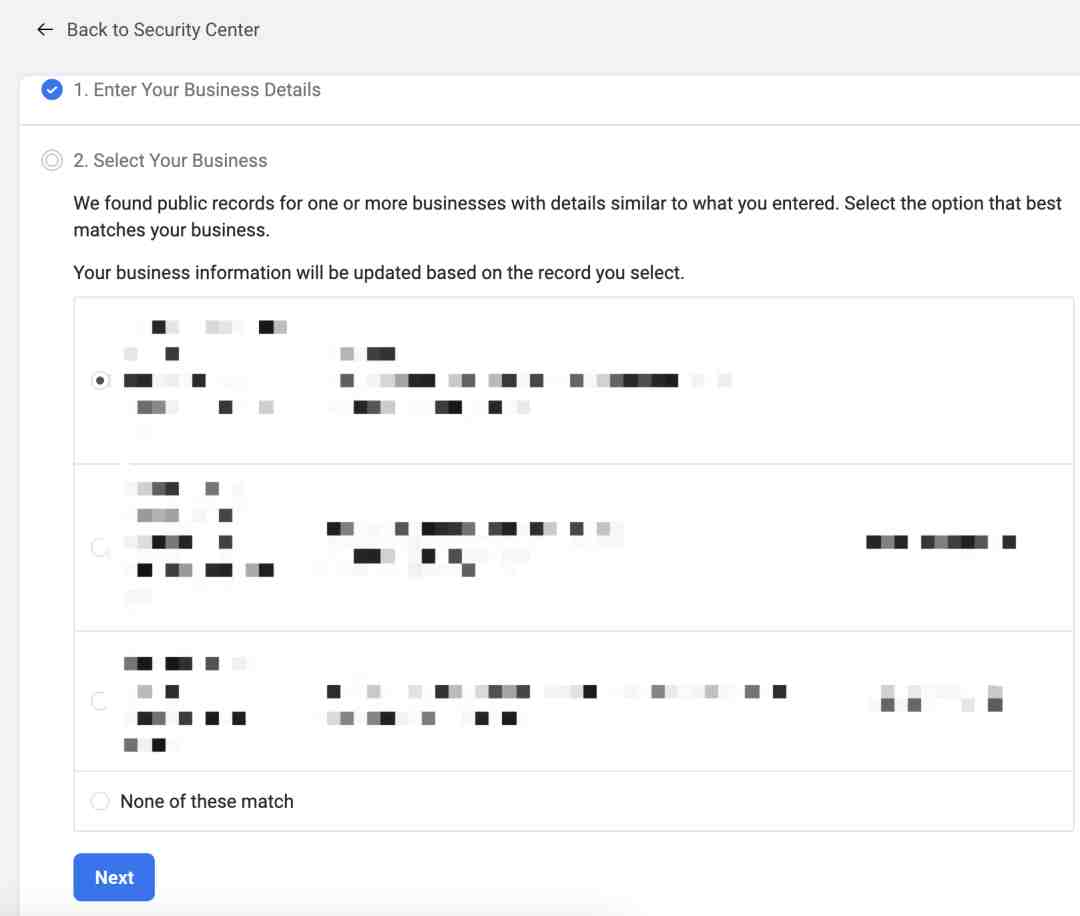Screen dimensions: 1080x916
Task: Click the back arrow icon
Action: coord(45,30)
